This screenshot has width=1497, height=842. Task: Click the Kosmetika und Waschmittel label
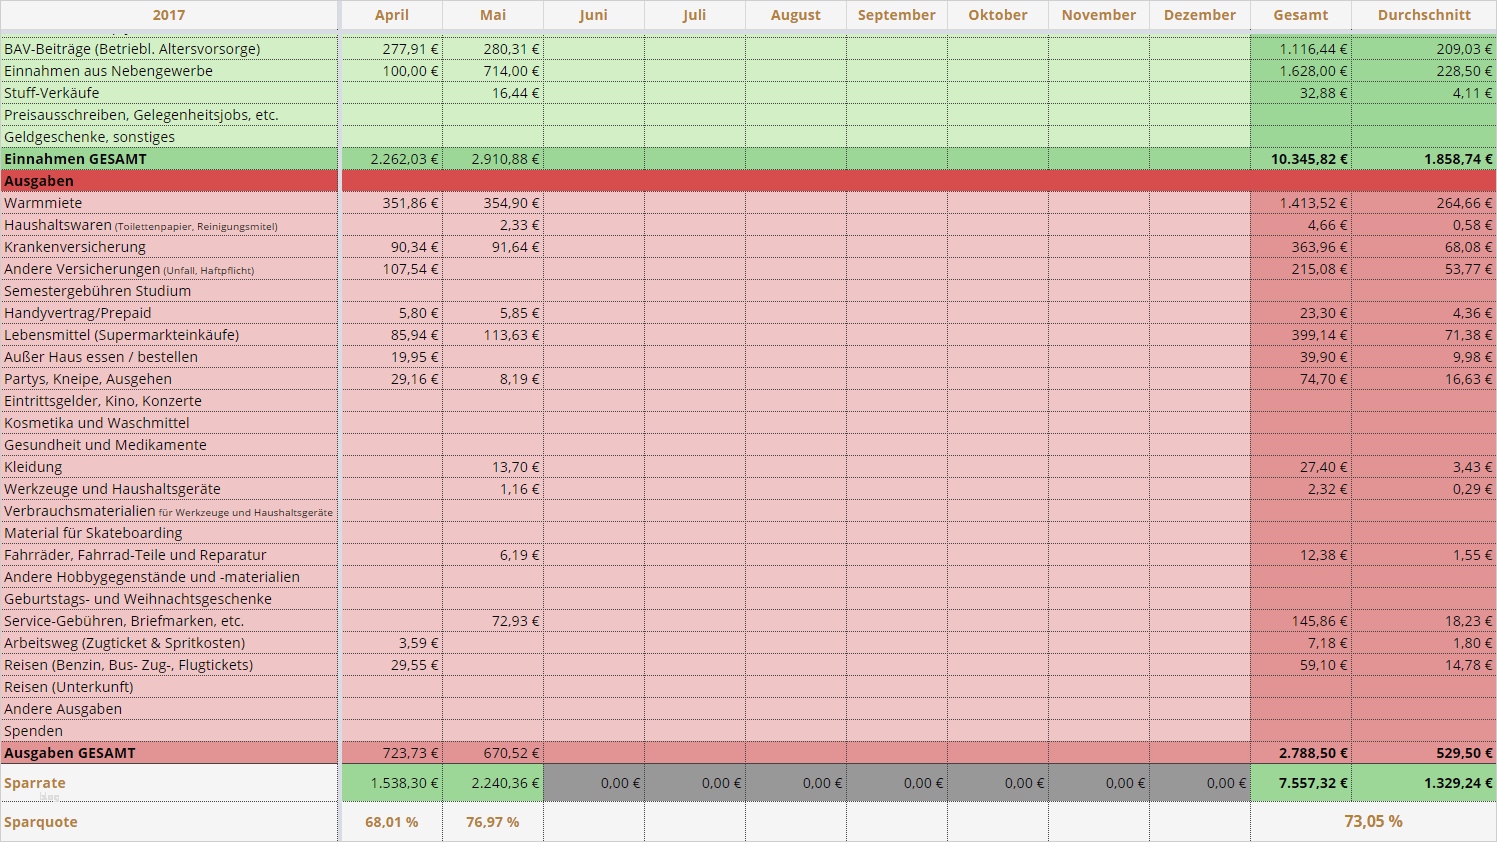pyautogui.click(x=97, y=423)
